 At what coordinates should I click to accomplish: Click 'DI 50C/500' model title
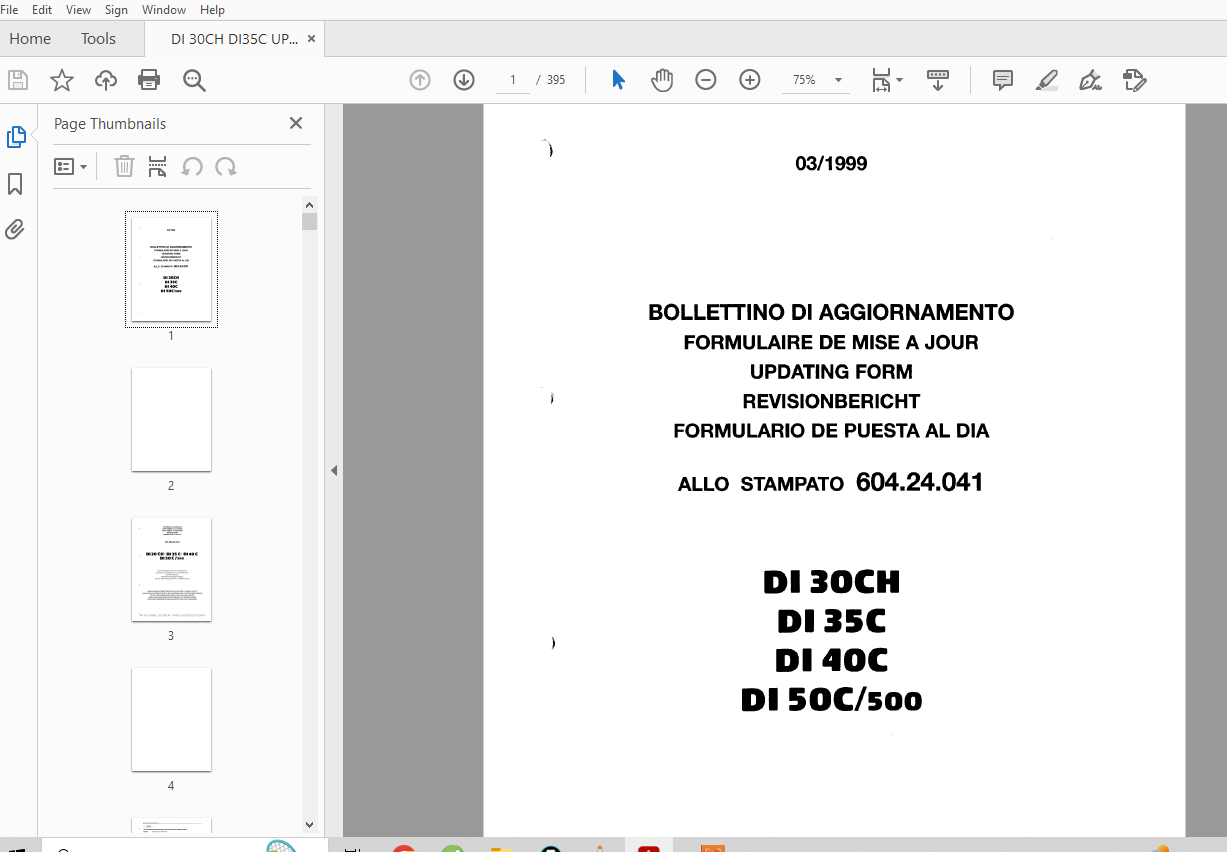pos(831,700)
